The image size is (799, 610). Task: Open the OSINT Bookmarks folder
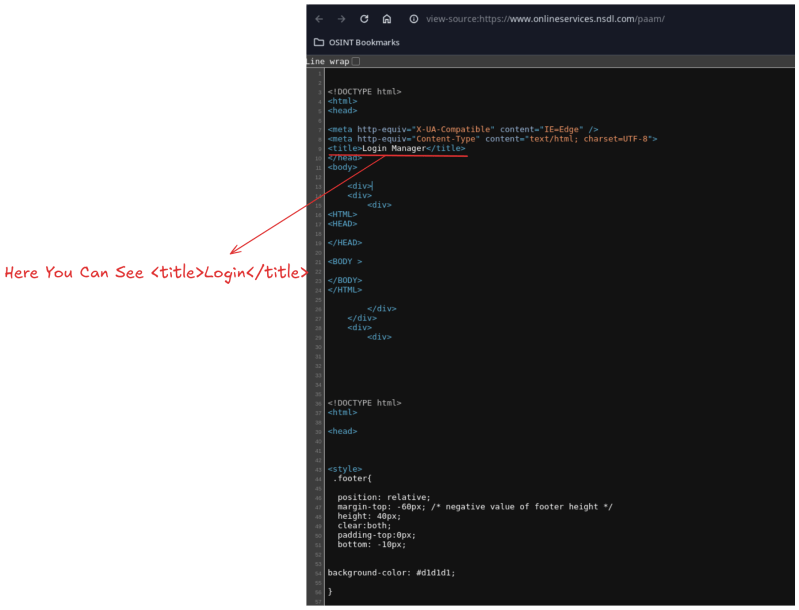click(357, 42)
